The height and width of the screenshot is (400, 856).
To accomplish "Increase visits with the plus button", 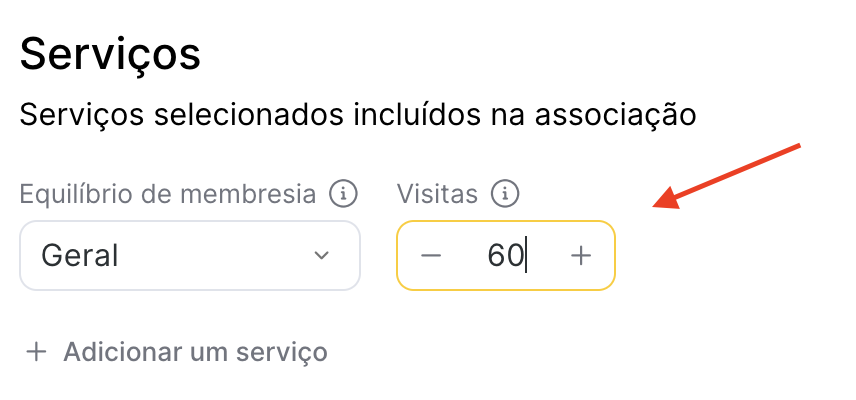I will click(581, 255).
